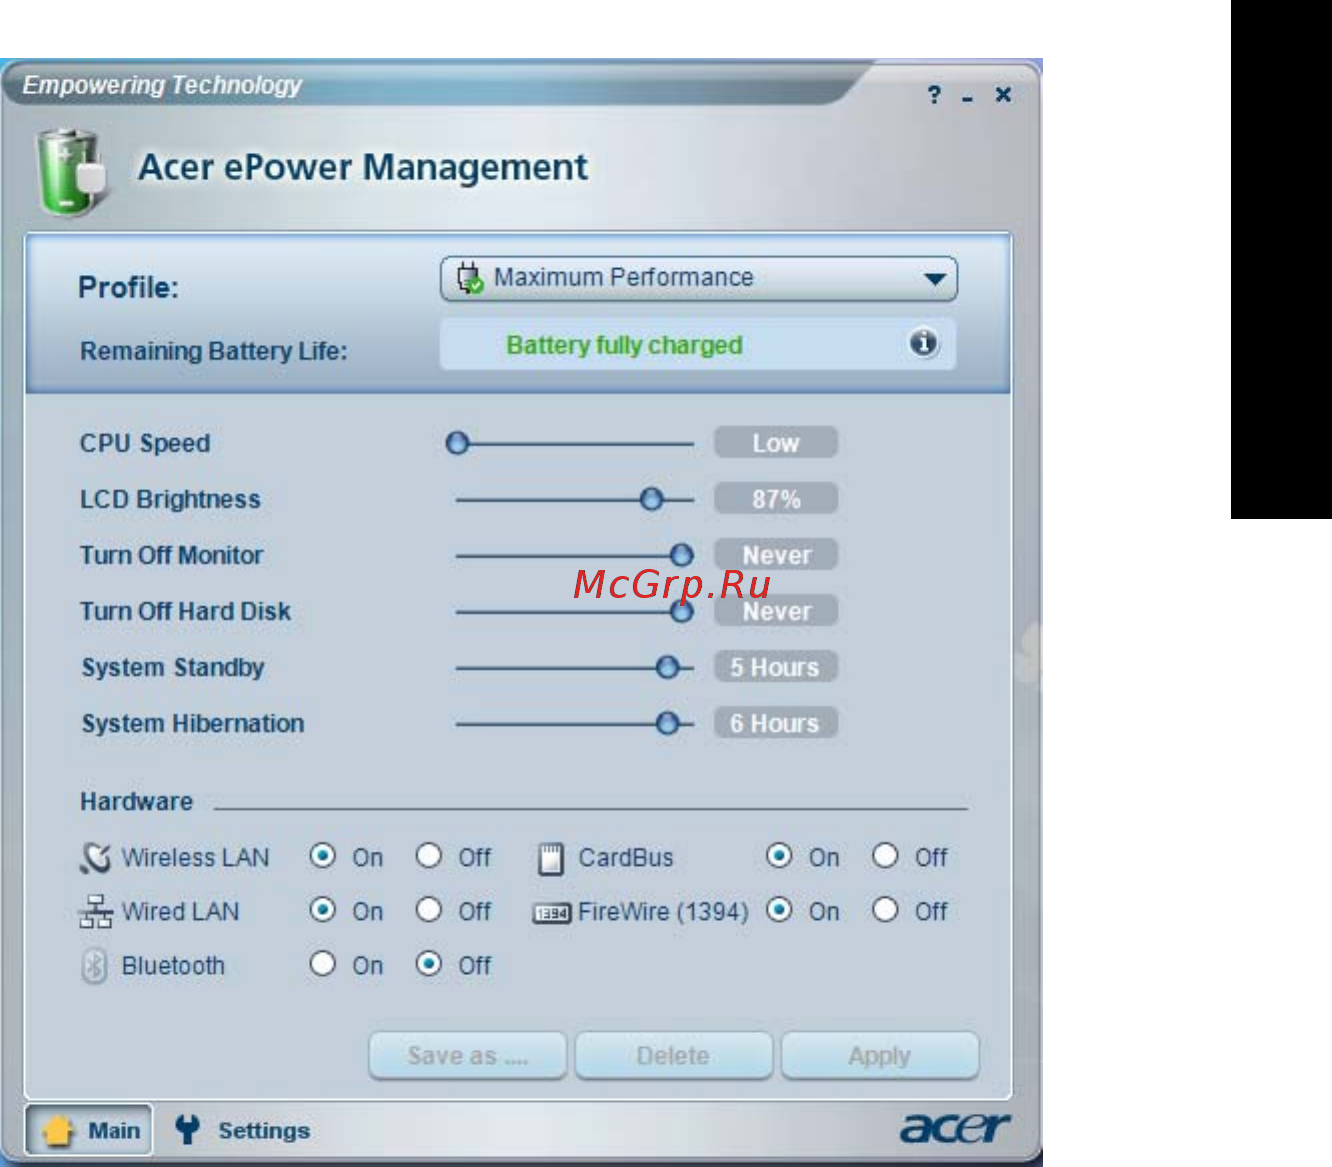The width and height of the screenshot is (1332, 1167).
Task: Click the 'Never' value for Turn Off Monitor
Action: [x=776, y=555]
